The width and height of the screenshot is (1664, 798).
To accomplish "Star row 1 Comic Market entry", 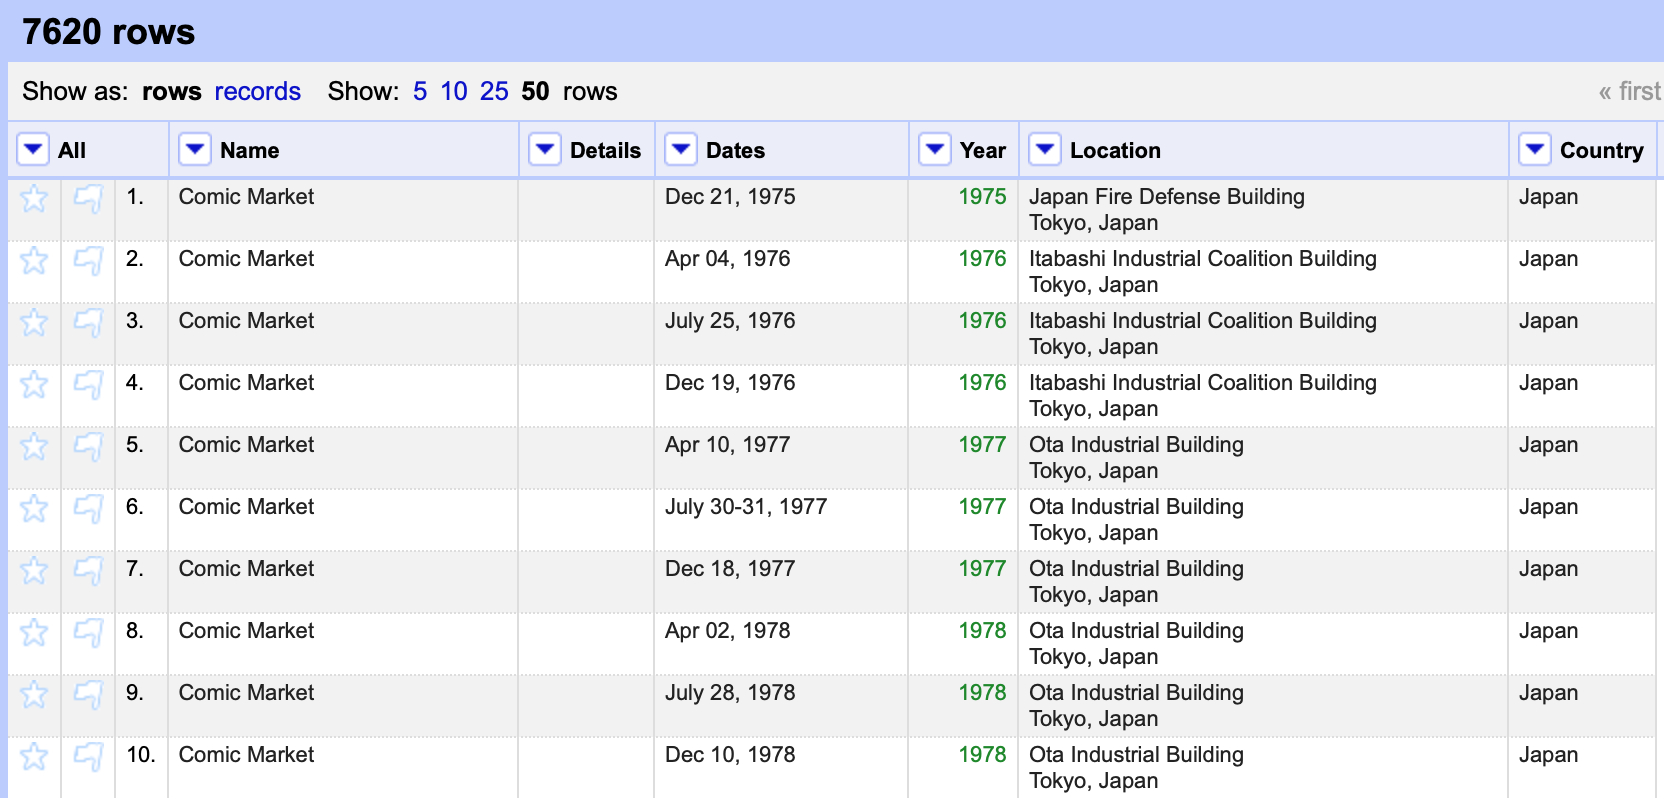I will [34, 199].
